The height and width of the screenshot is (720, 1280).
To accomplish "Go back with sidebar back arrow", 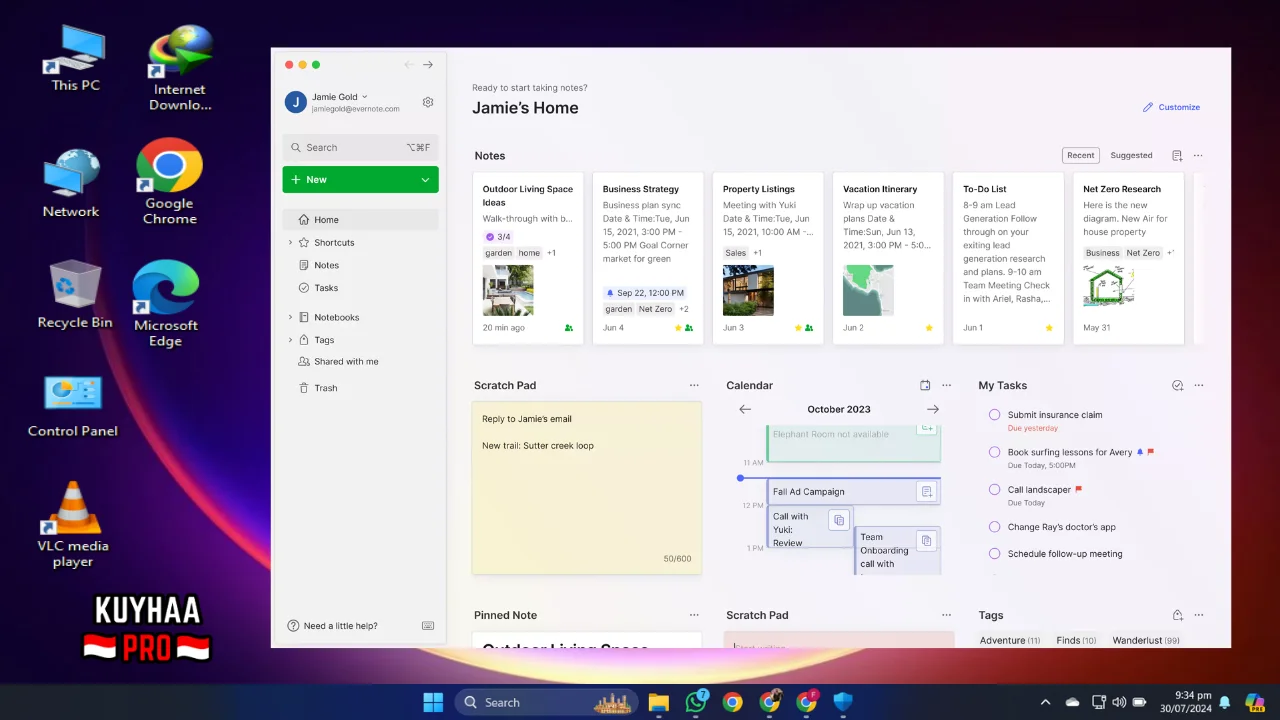I will coord(409,65).
